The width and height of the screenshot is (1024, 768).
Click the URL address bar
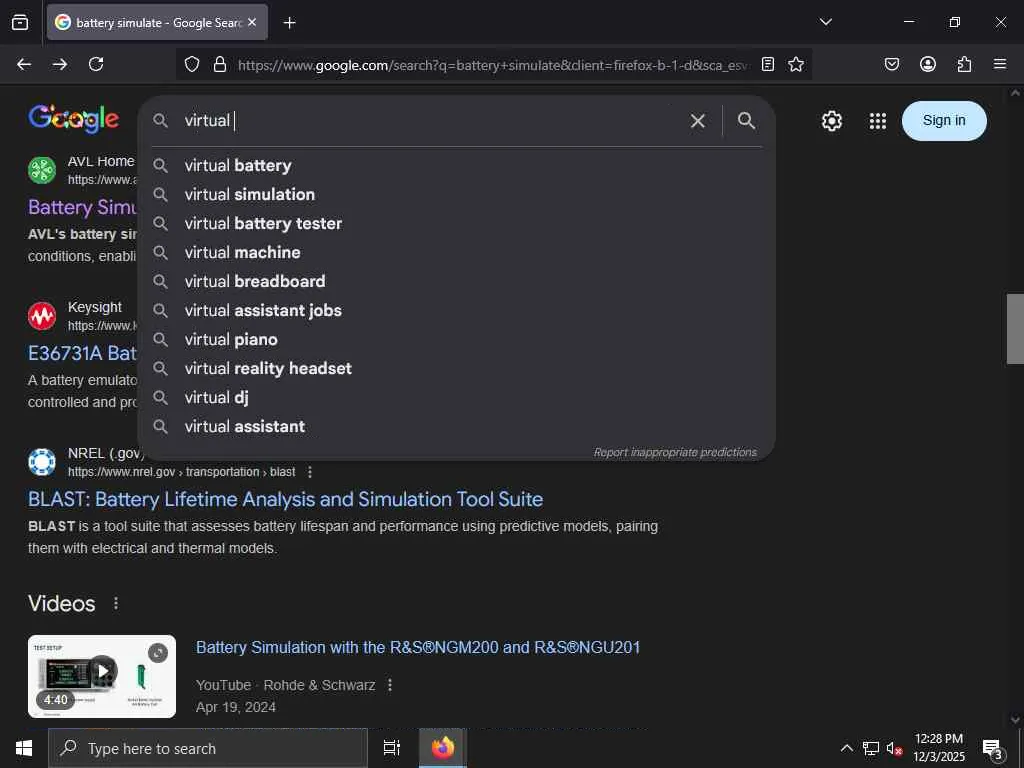(493, 65)
